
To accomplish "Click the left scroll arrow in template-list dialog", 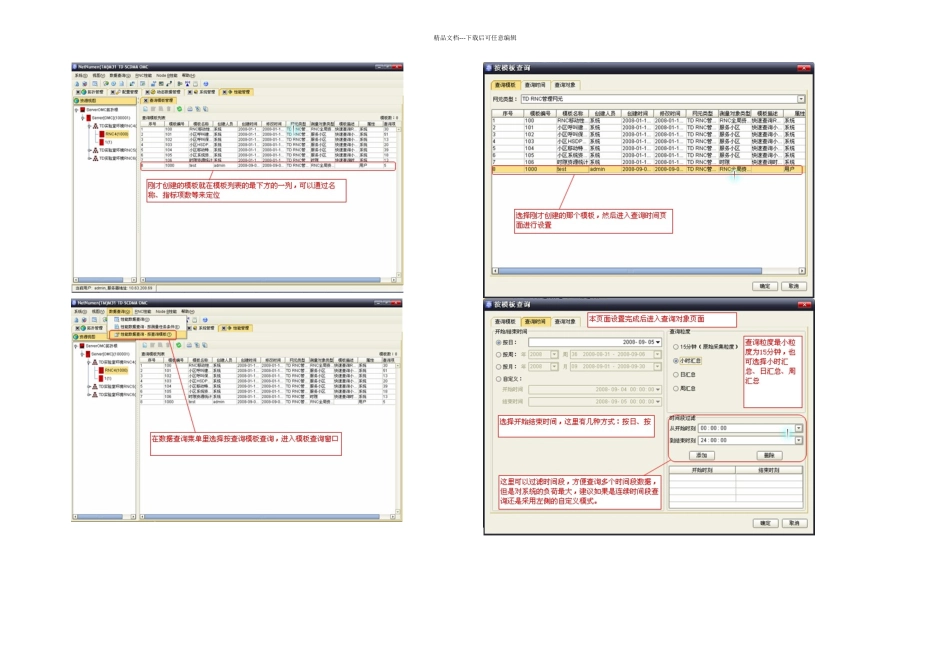I will click(495, 271).
